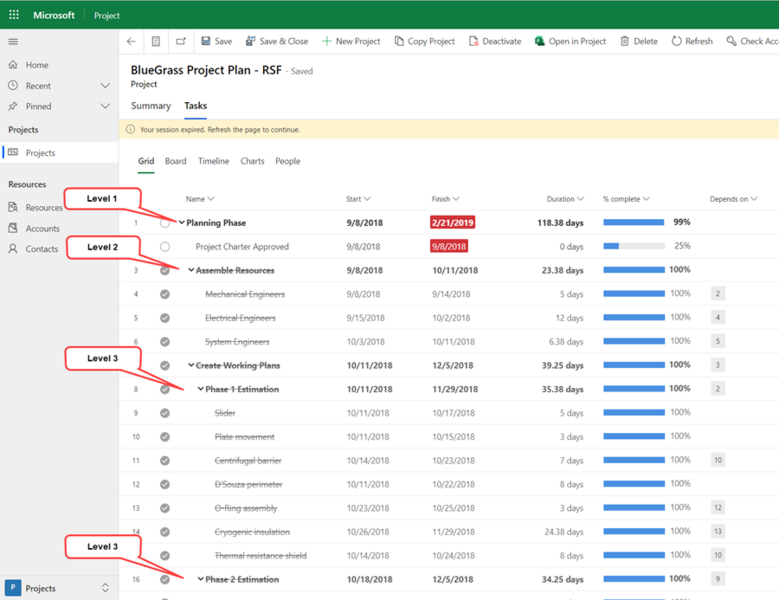Click the Delete trash icon
The height and width of the screenshot is (600, 779).
(x=624, y=41)
